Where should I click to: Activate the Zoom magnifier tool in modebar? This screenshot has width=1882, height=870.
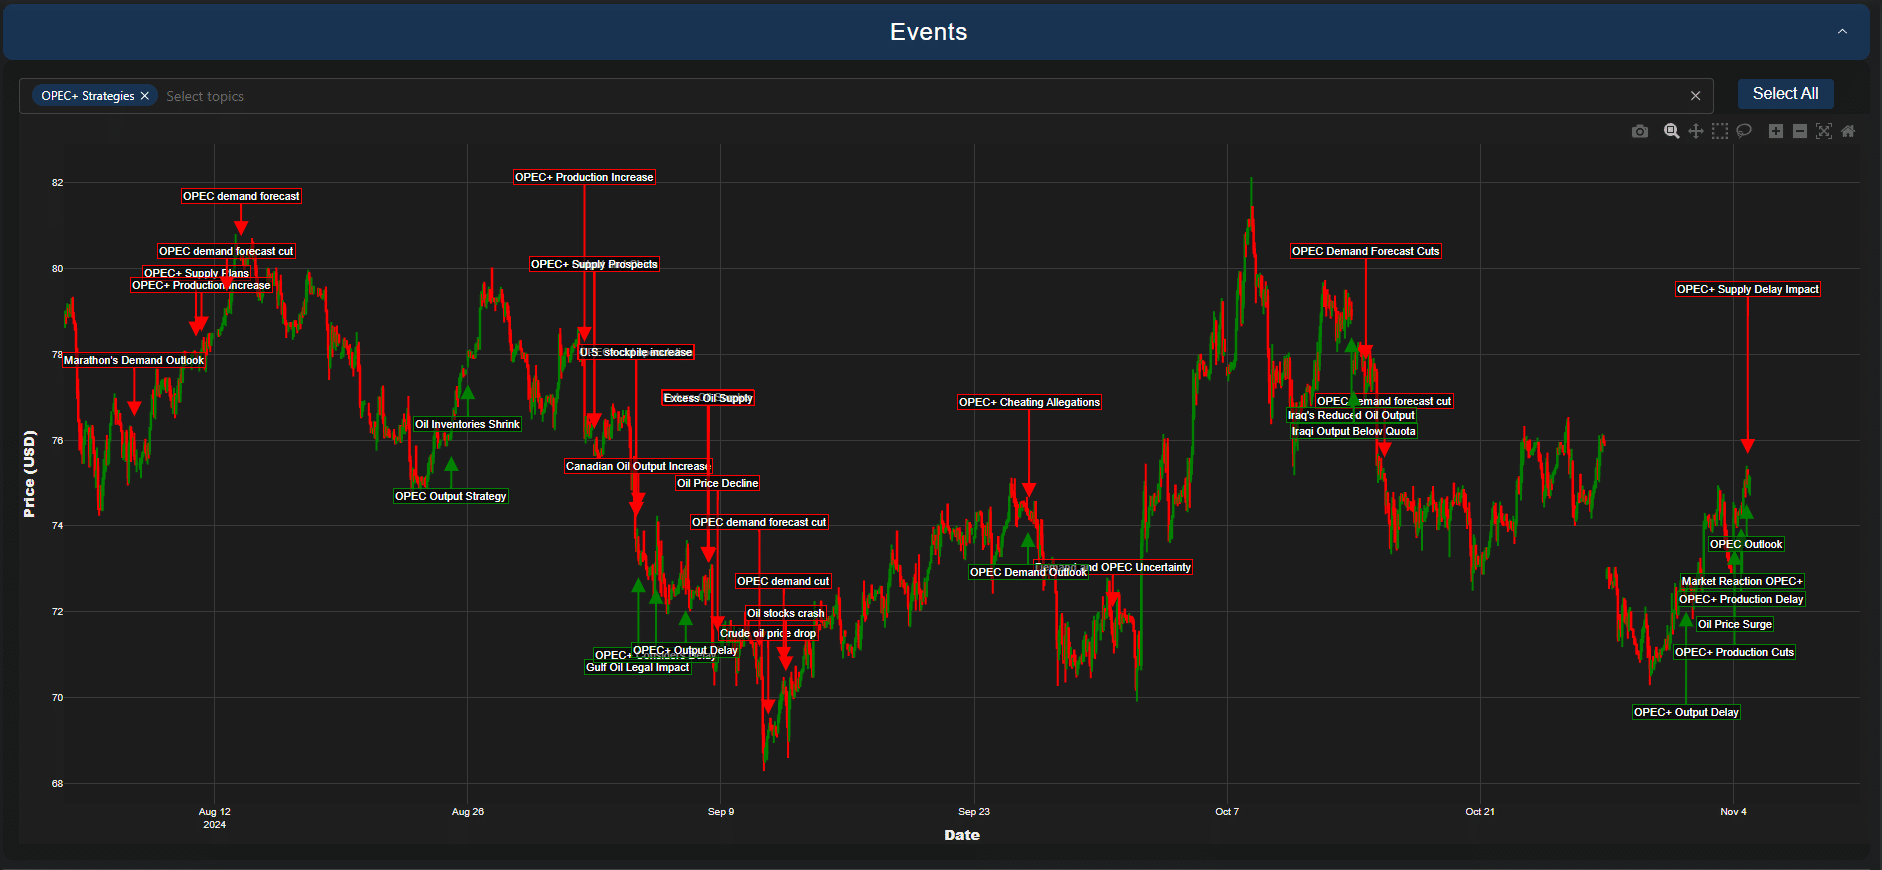coord(1671,131)
